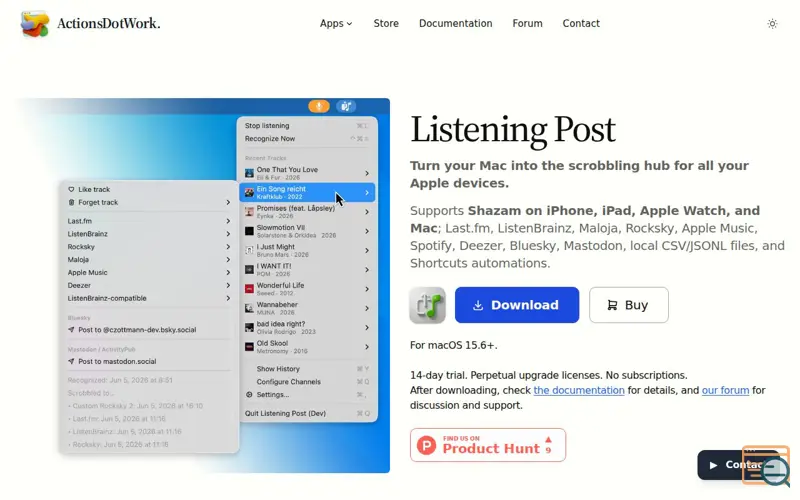The height and width of the screenshot is (500, 800).
Task: Click the floating Contact button
Action: [x=736, y=465]
